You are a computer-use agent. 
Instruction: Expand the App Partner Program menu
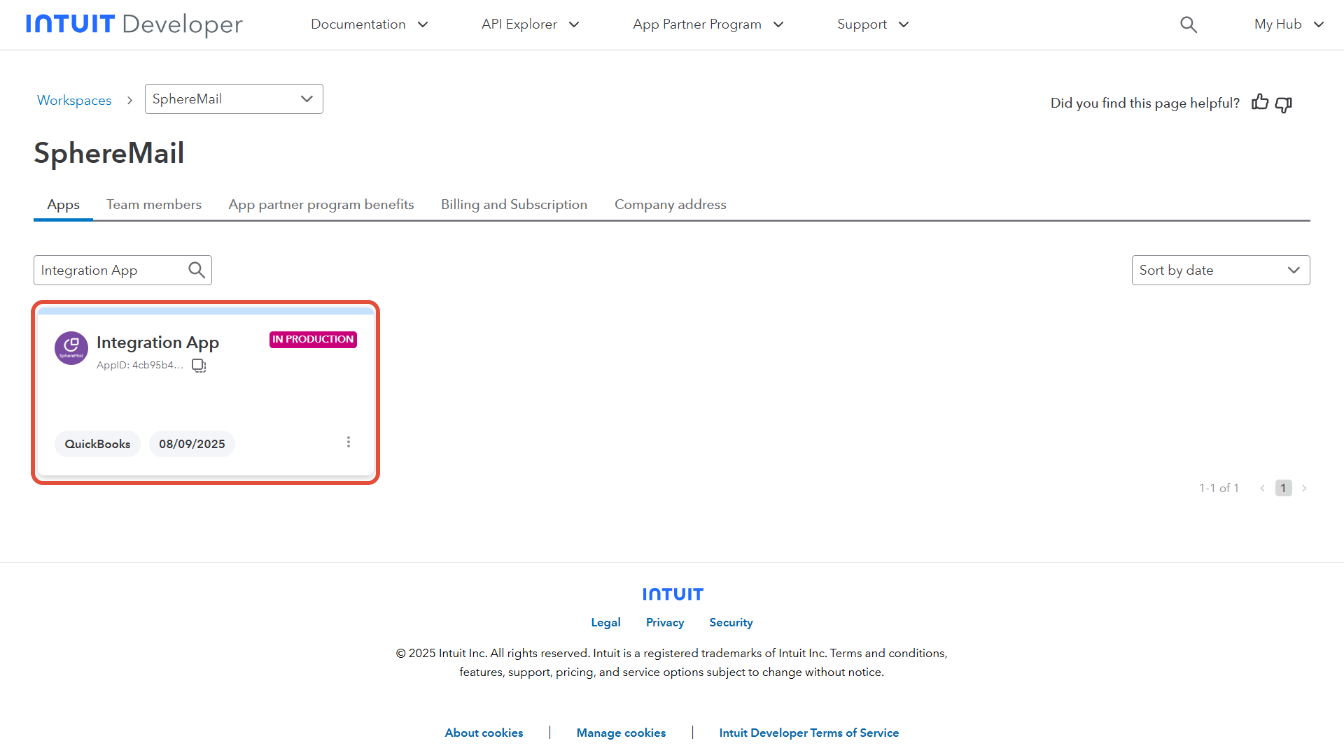(708, 24)
